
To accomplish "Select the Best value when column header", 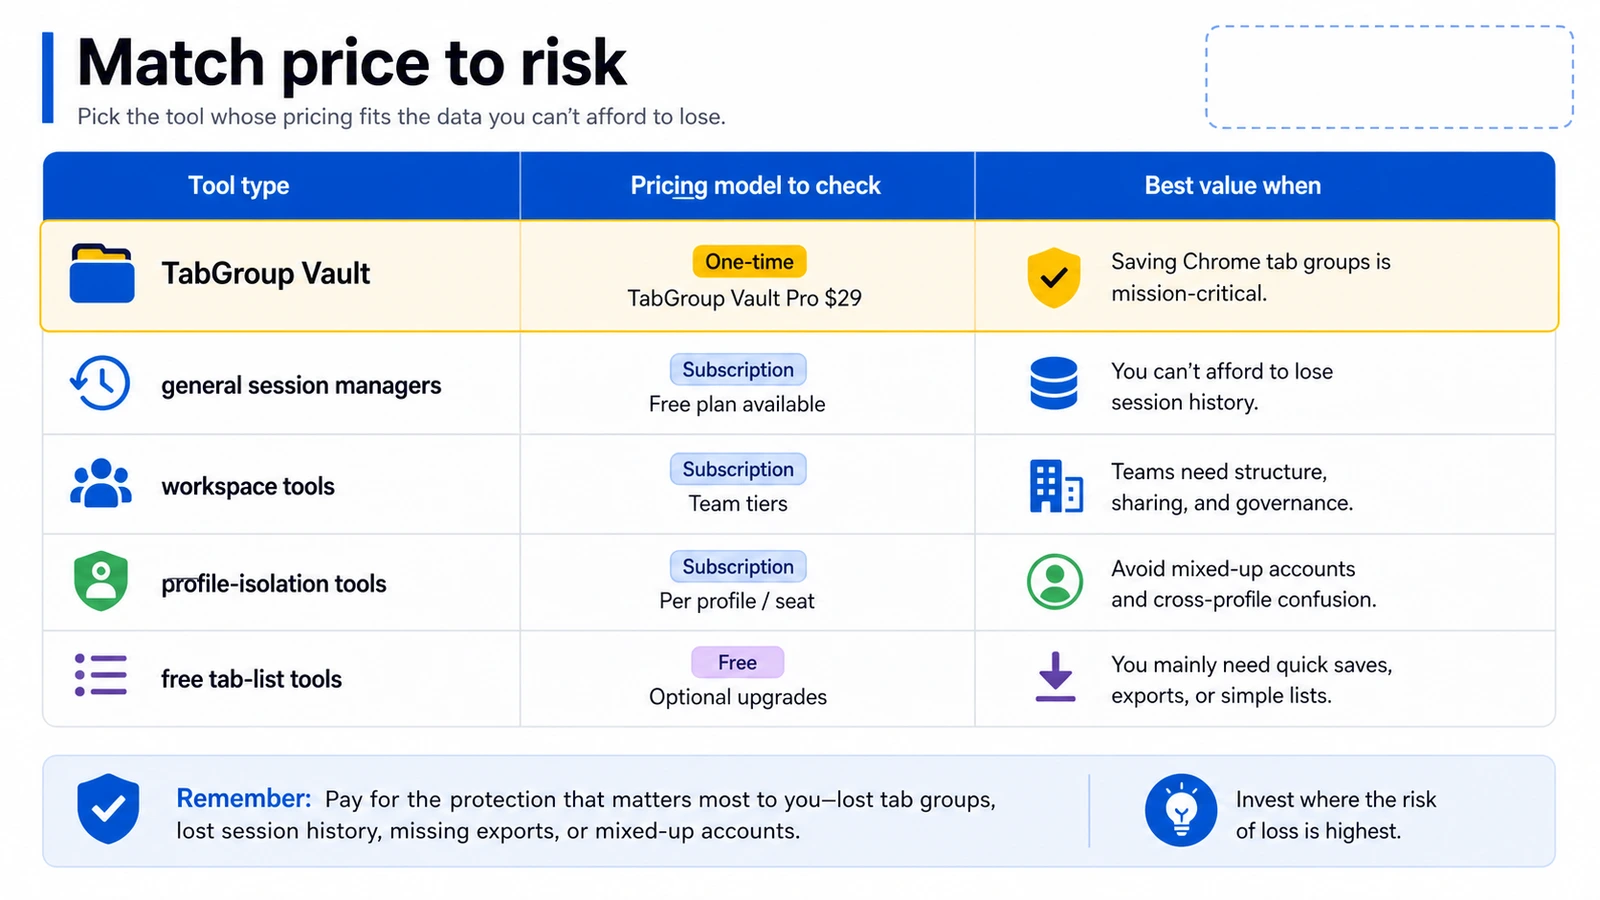I will click(x=1232, y=186).
